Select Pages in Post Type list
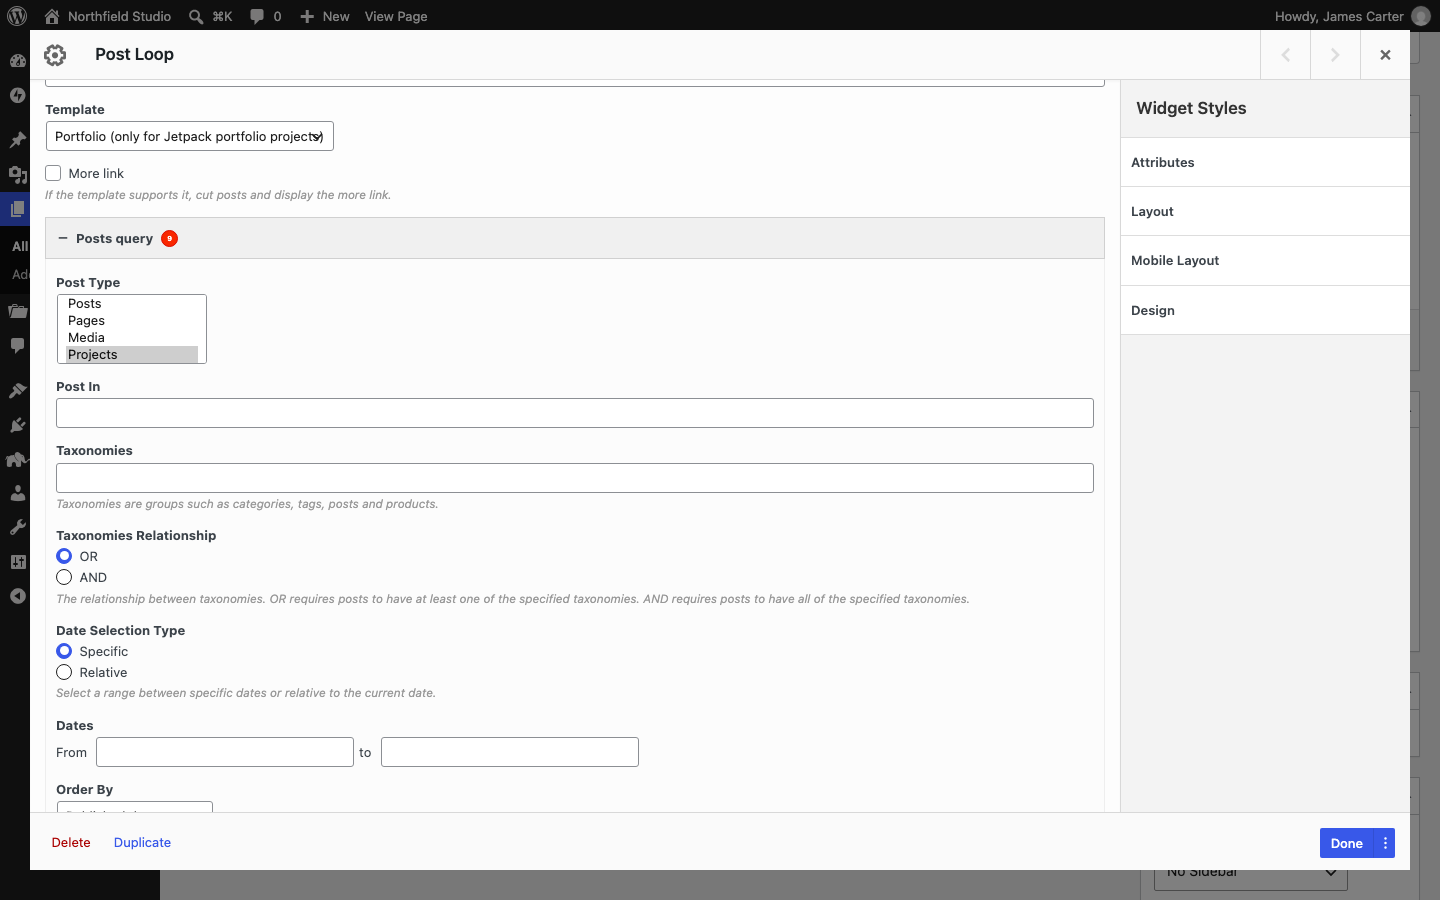Viewport: 1440px width, 900px height. coord(132,320)
